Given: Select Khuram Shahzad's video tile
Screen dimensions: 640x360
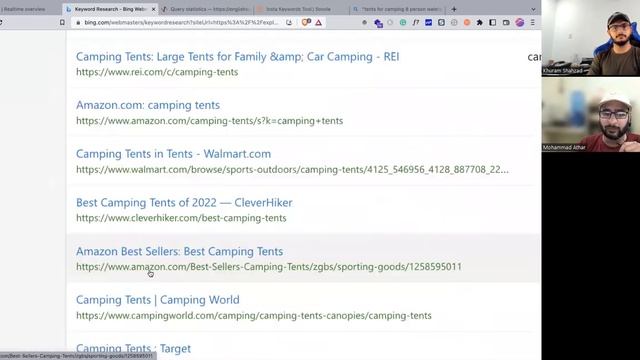Looking at the screenshot, I should [x=591, y=38].
